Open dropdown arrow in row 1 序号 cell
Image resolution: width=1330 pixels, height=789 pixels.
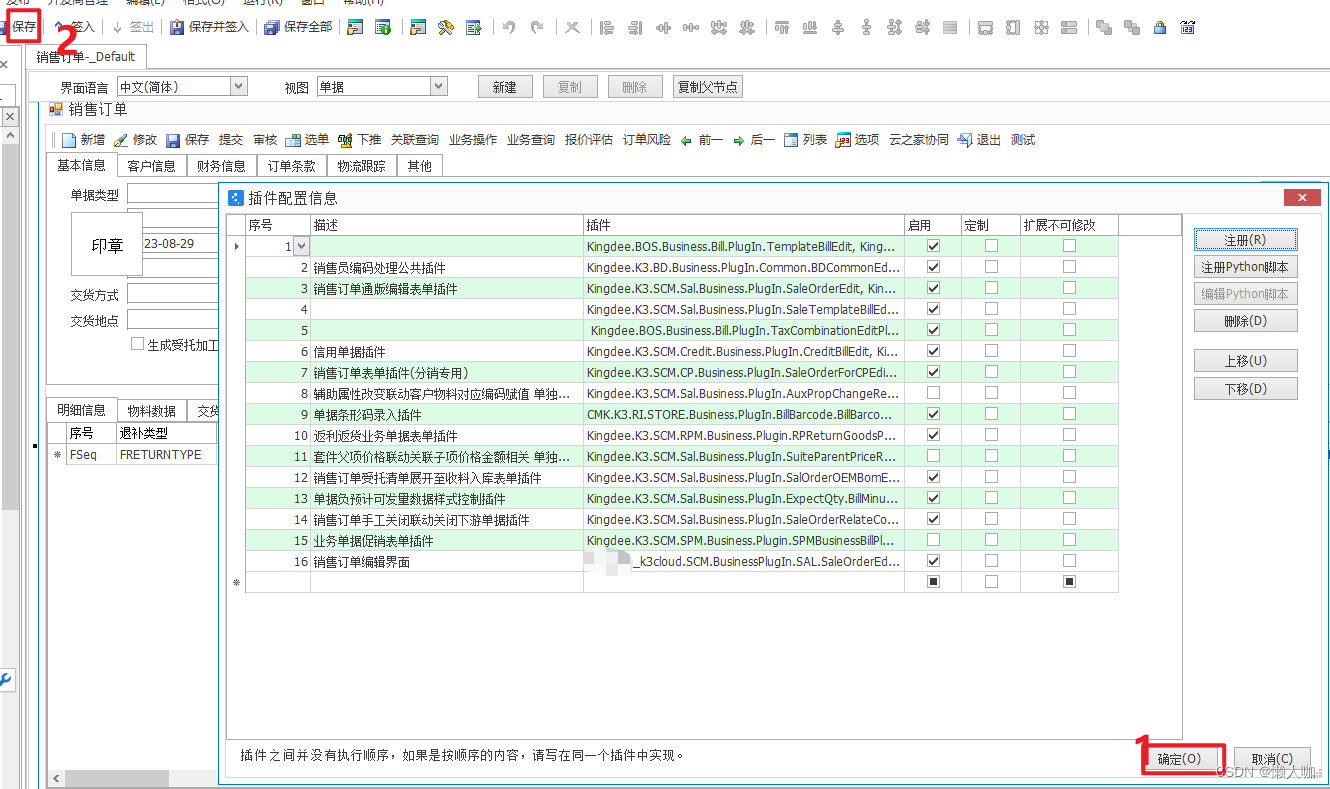301,246
